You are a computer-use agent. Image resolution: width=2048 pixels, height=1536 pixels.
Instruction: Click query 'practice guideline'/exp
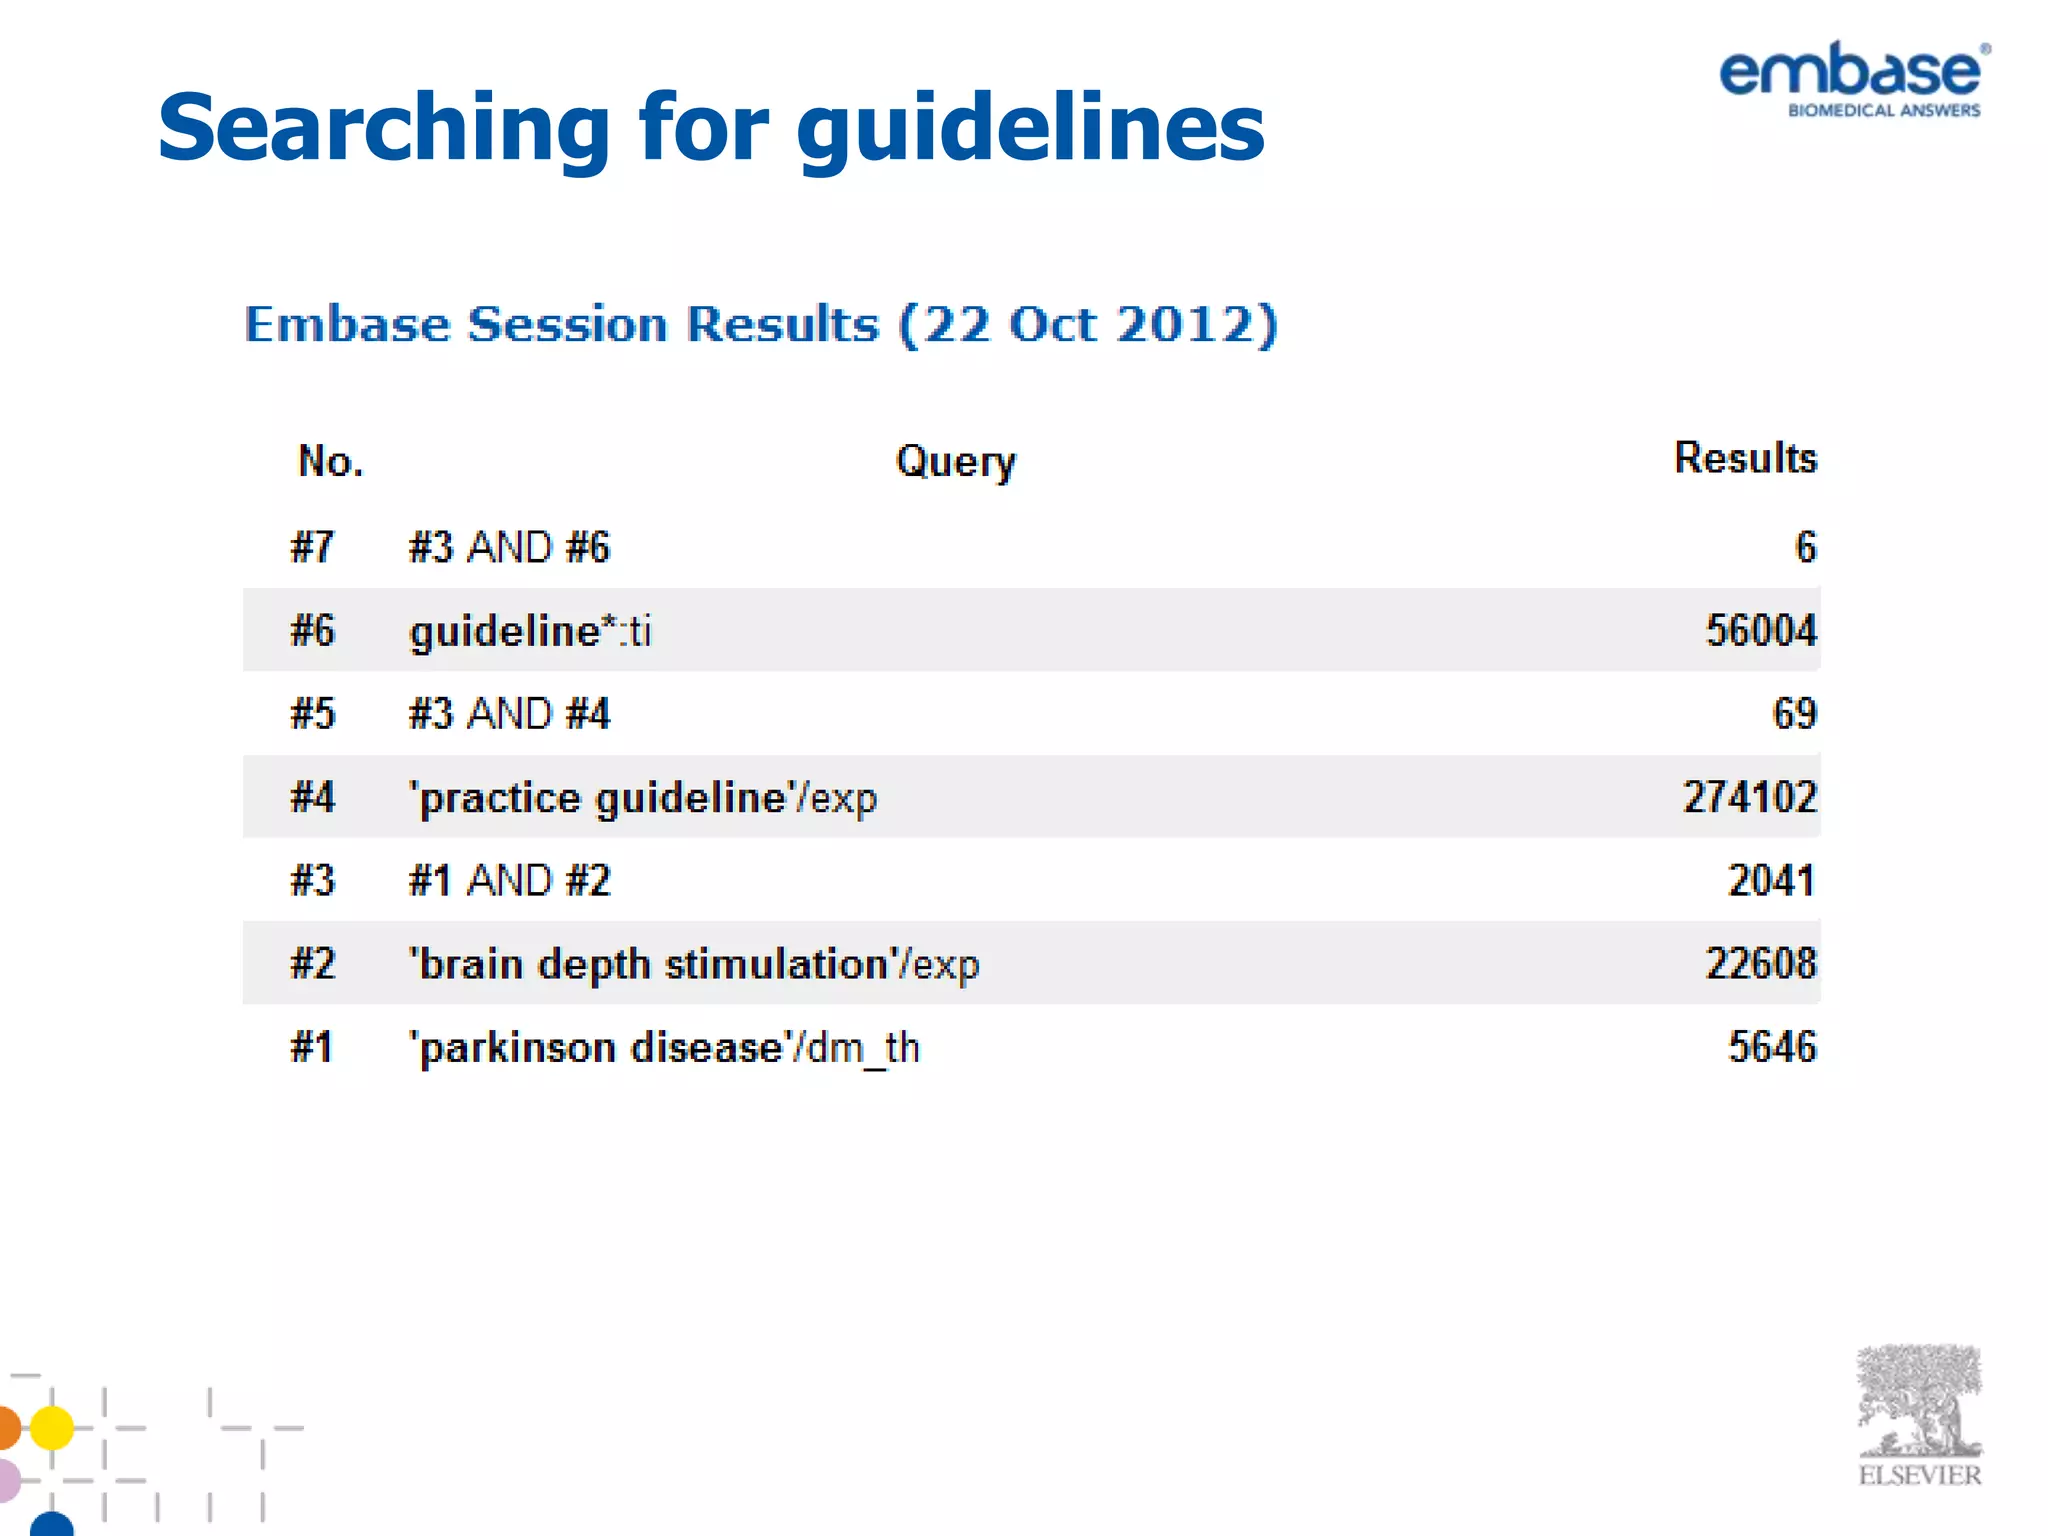(x=643, y=799)
